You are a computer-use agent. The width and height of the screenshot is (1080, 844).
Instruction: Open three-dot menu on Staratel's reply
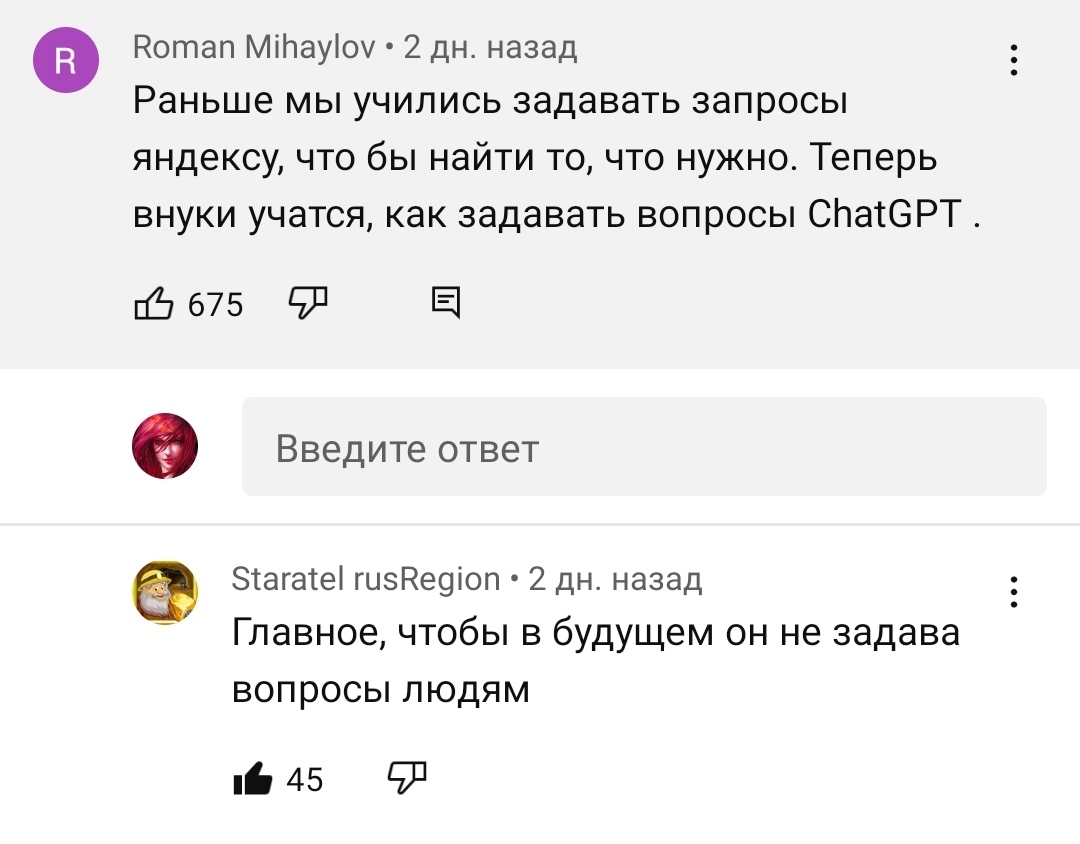point(1014,592)
